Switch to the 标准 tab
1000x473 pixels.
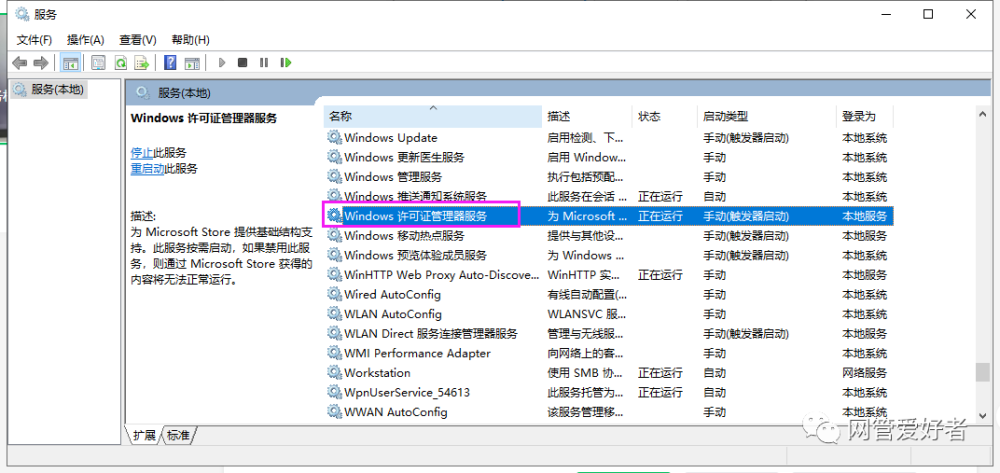[x=179, y=435]
